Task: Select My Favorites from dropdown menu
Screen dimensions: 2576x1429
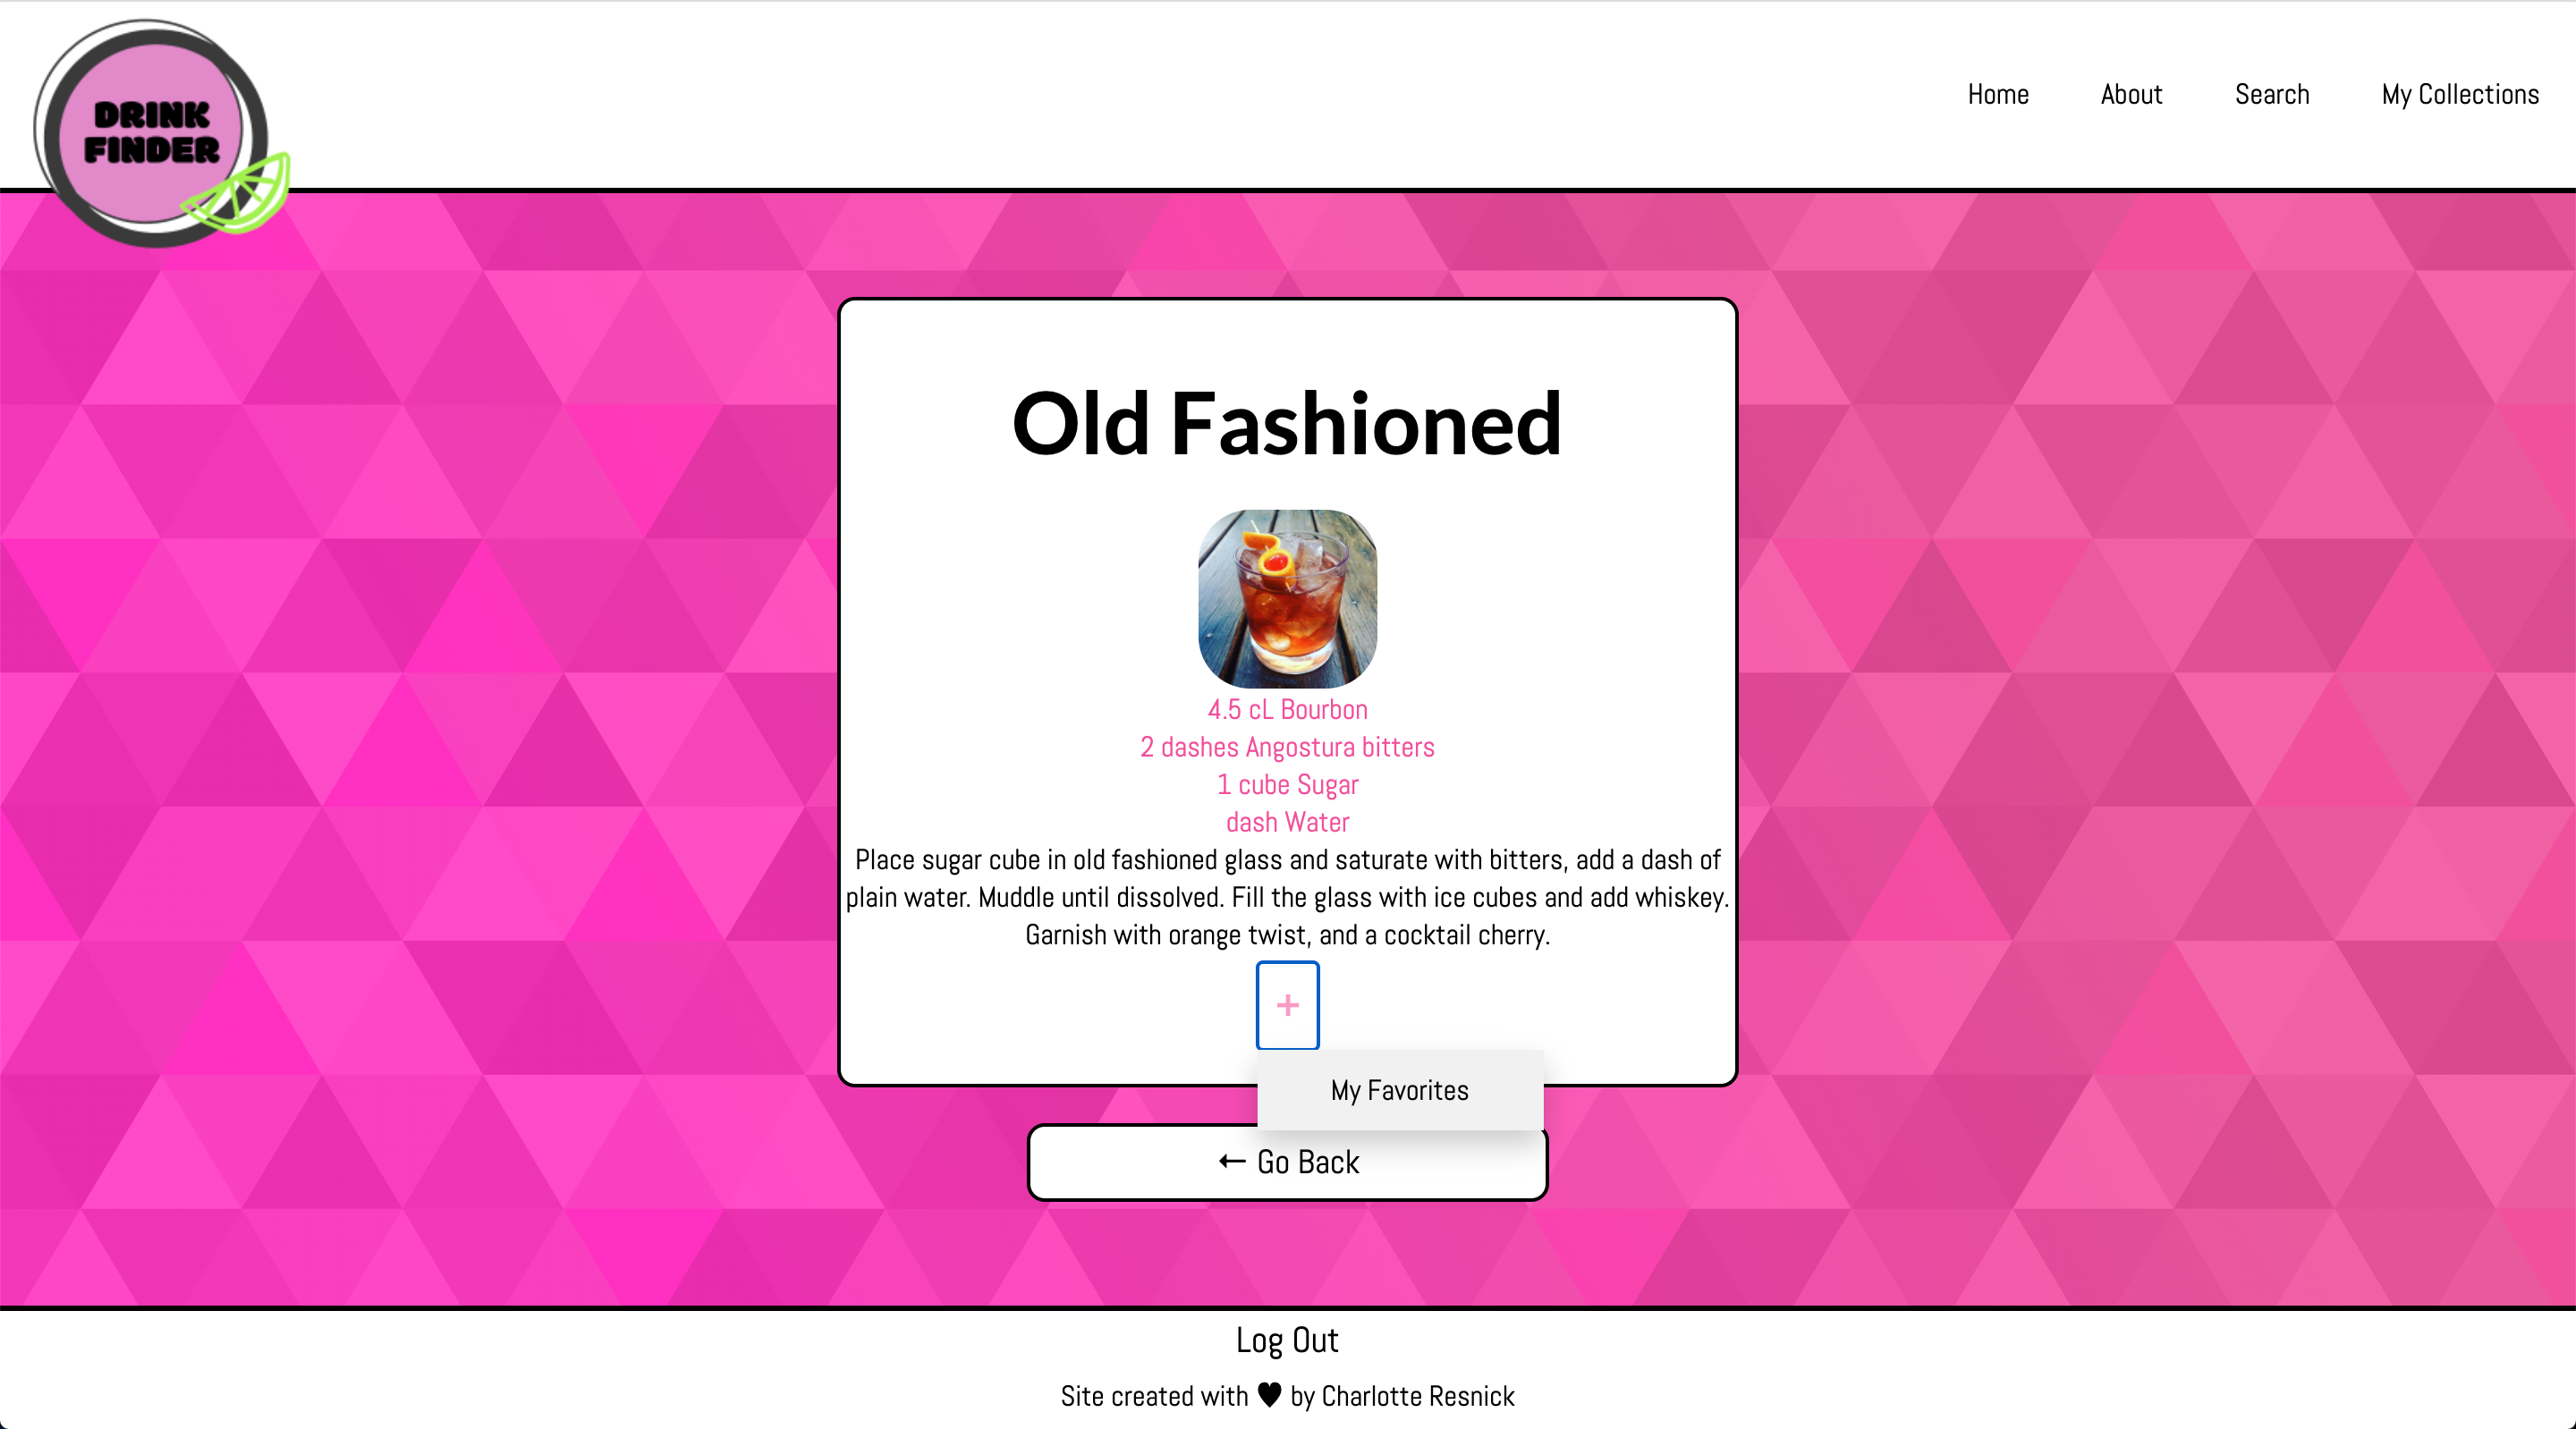Action: click(x=1399, y=1089)
